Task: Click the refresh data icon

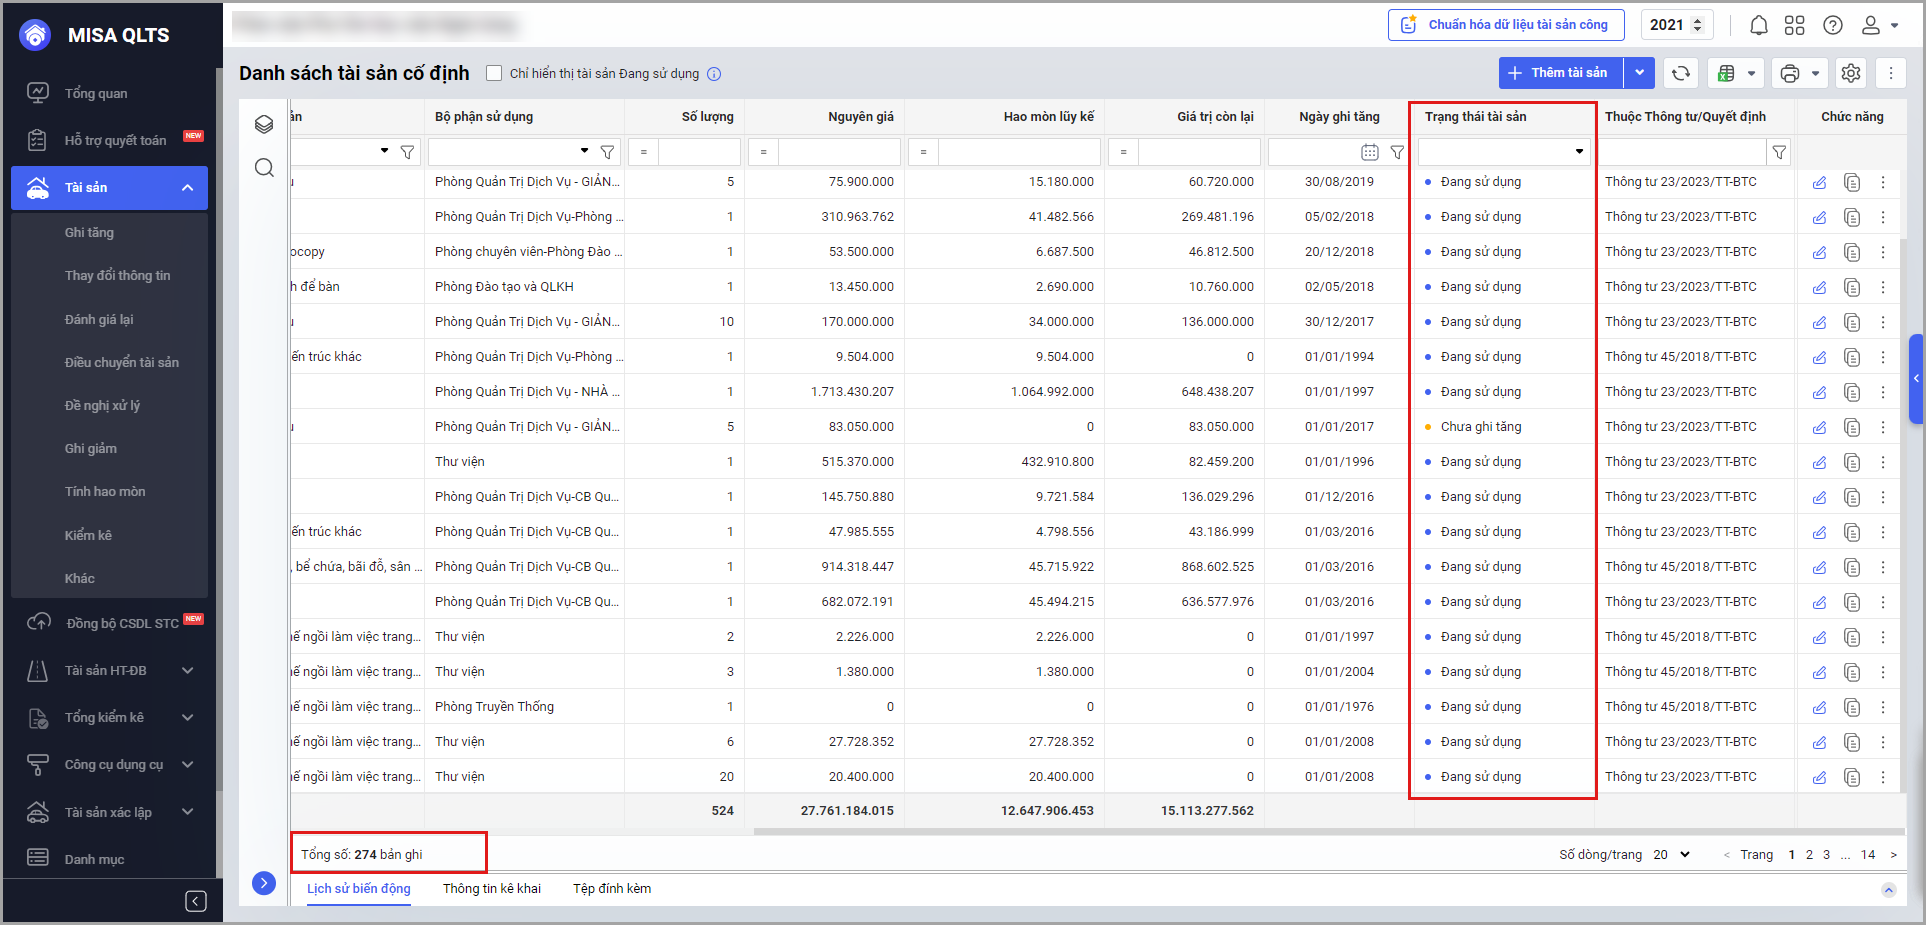Action: click(1681, 73)
